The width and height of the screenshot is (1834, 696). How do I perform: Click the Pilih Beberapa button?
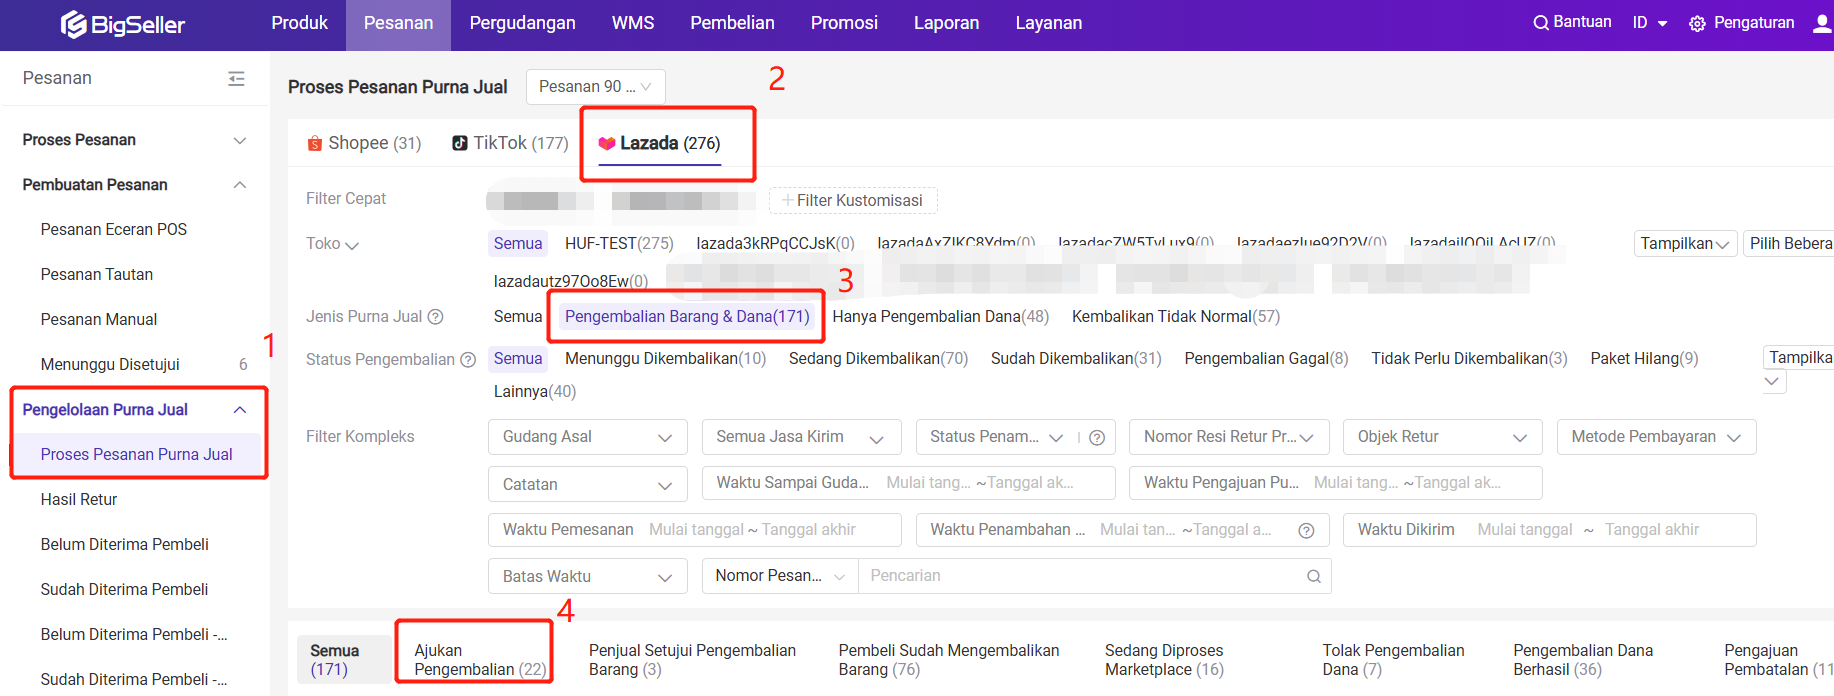[1788, 244]
